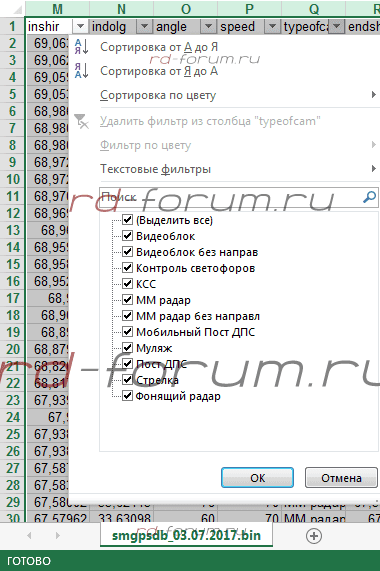Screen dimensions: 380x571
Task: Open the speed column filter dropdown
Action: [x=272, y=27]
